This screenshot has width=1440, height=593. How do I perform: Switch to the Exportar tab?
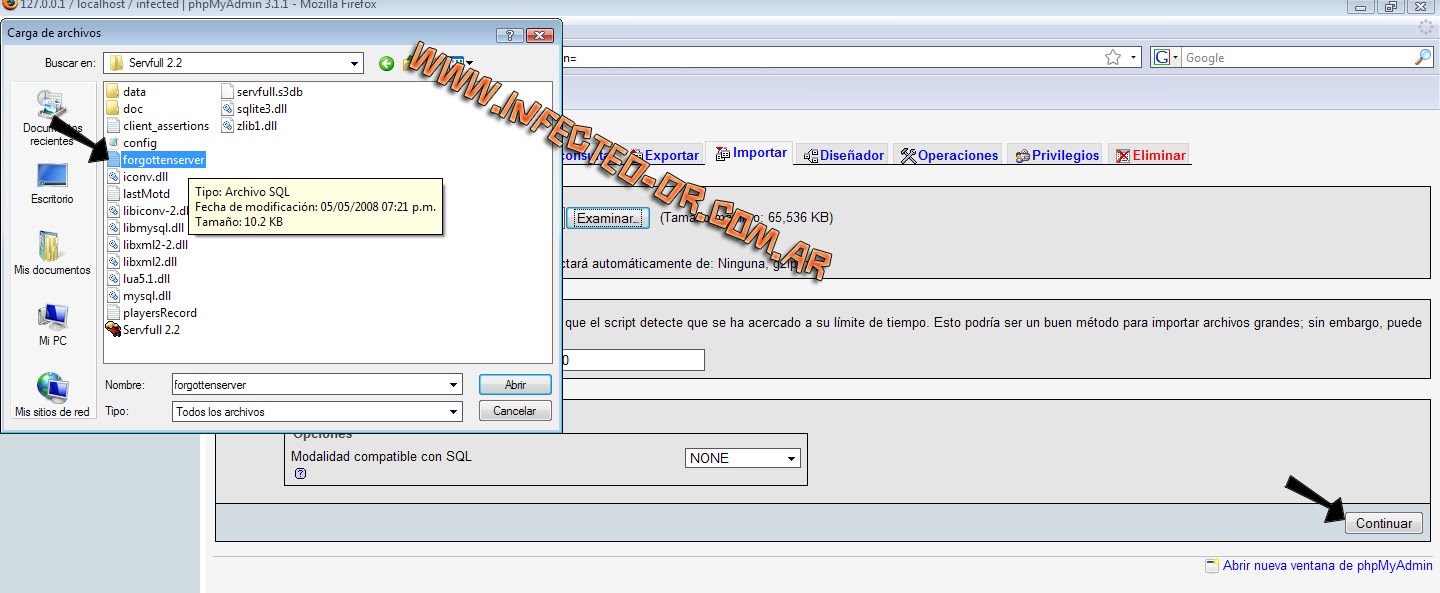tap(663, 156)
